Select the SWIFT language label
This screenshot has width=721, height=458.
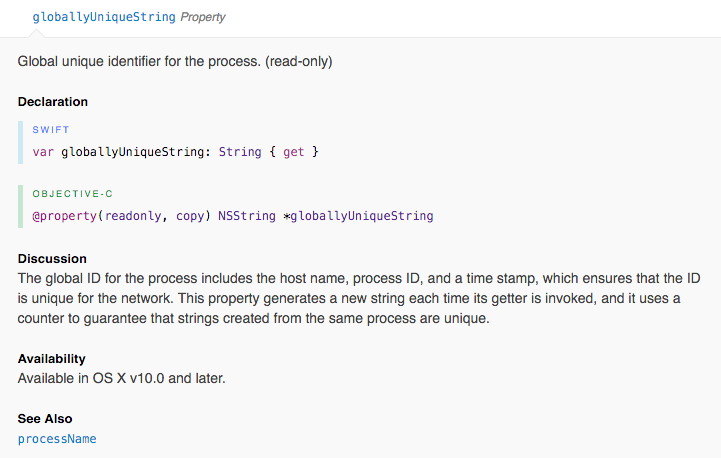51,130
